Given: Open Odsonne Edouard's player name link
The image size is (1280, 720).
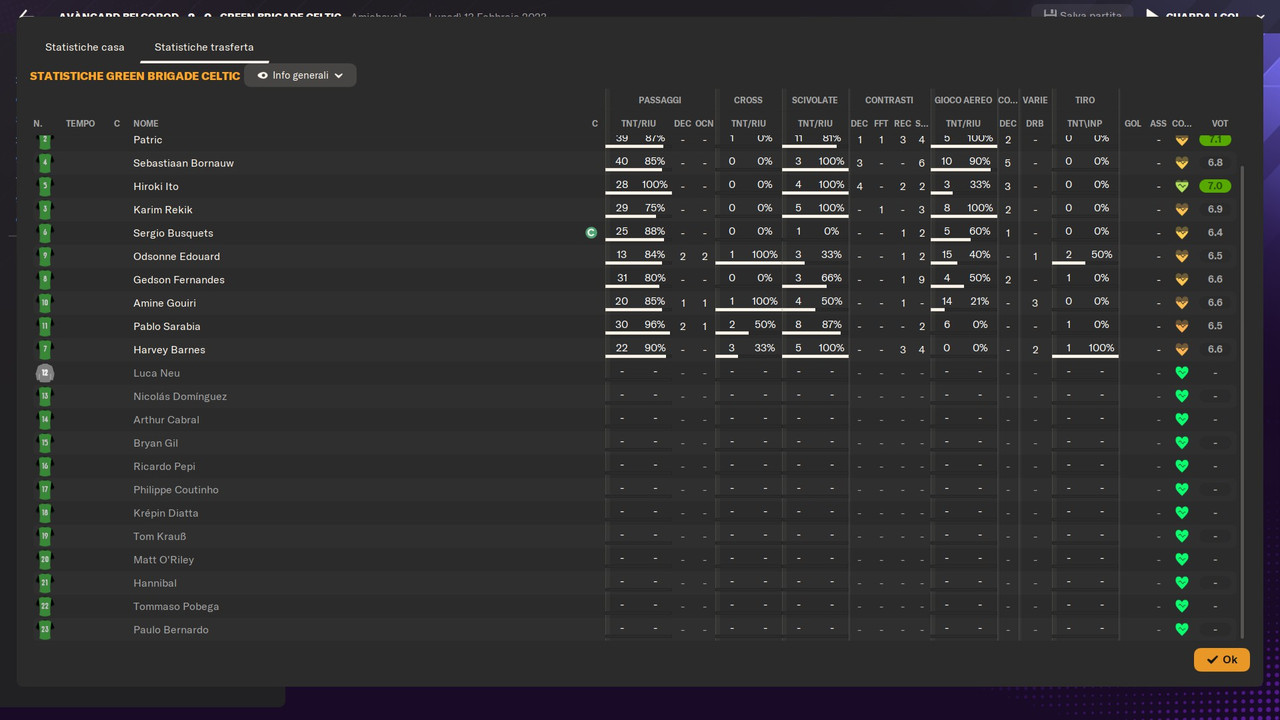Looking at the screenshot, I should click(x=177, y=257).
